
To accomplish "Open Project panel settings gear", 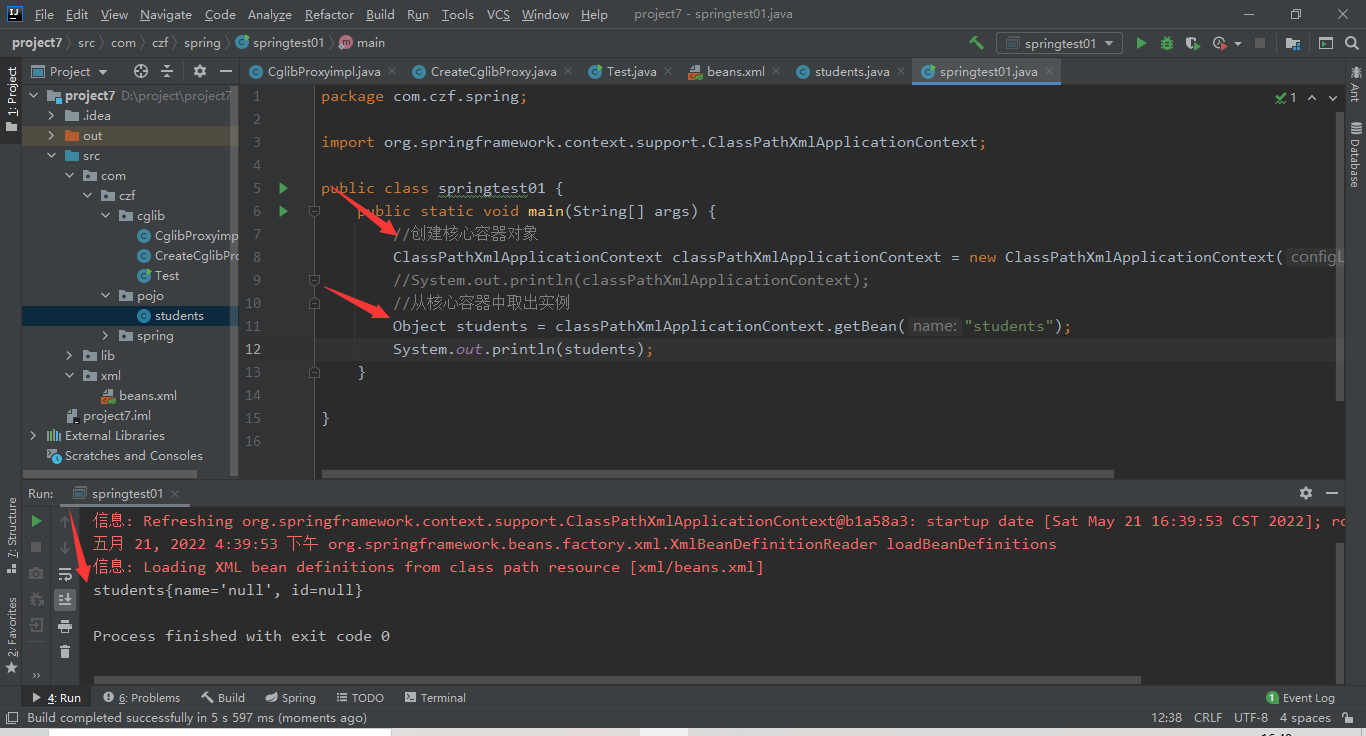I will pyautogui.click(x=200, y=71).
